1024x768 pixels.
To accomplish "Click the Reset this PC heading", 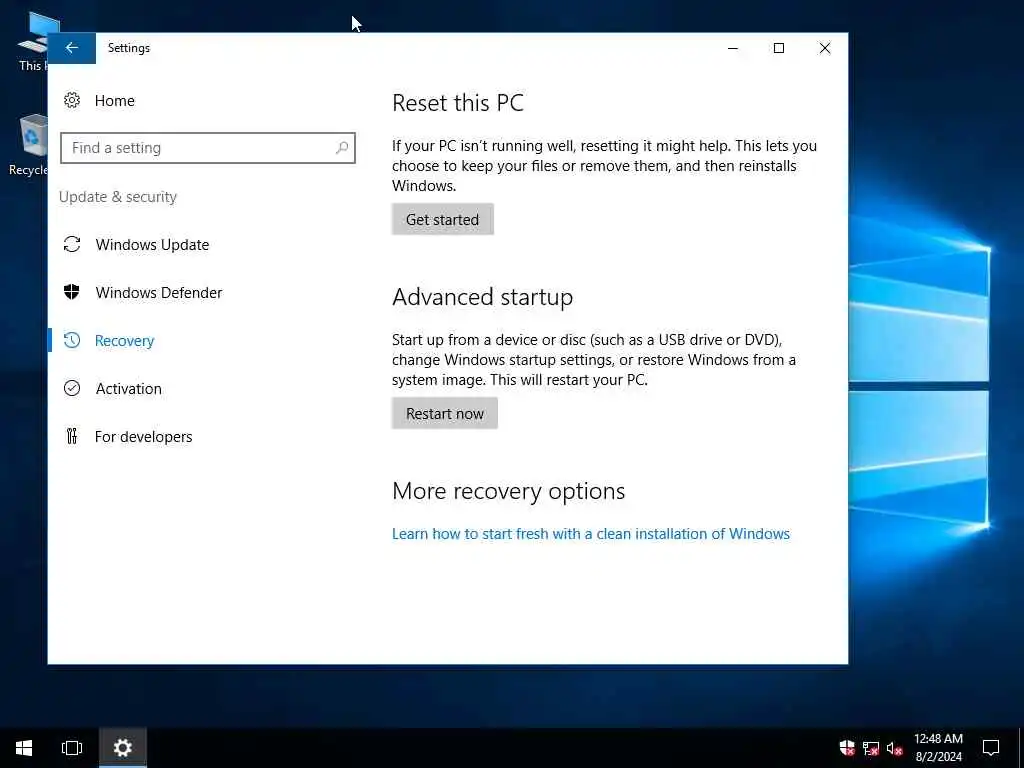I will (x=458, y=103).
